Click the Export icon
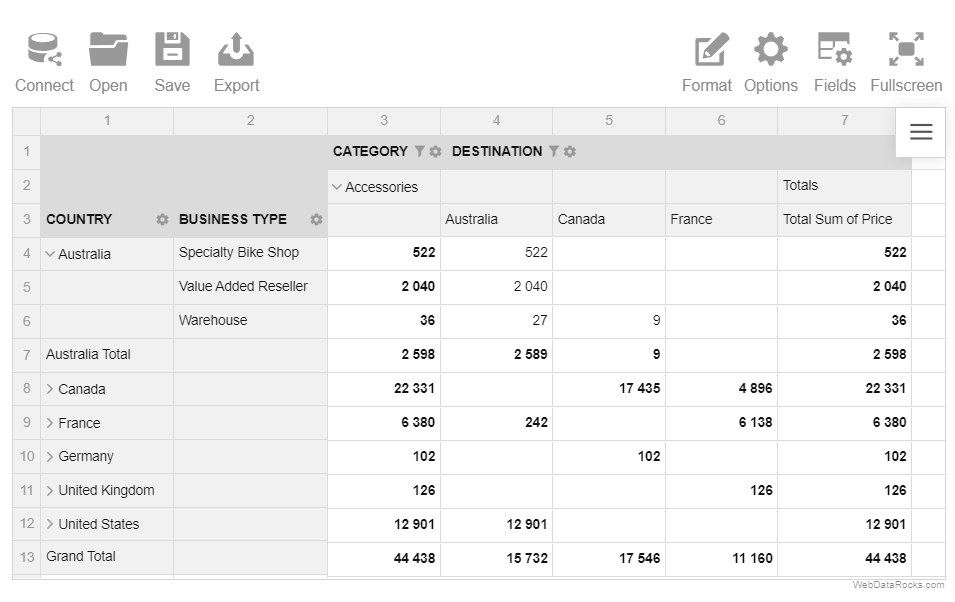 236,49
